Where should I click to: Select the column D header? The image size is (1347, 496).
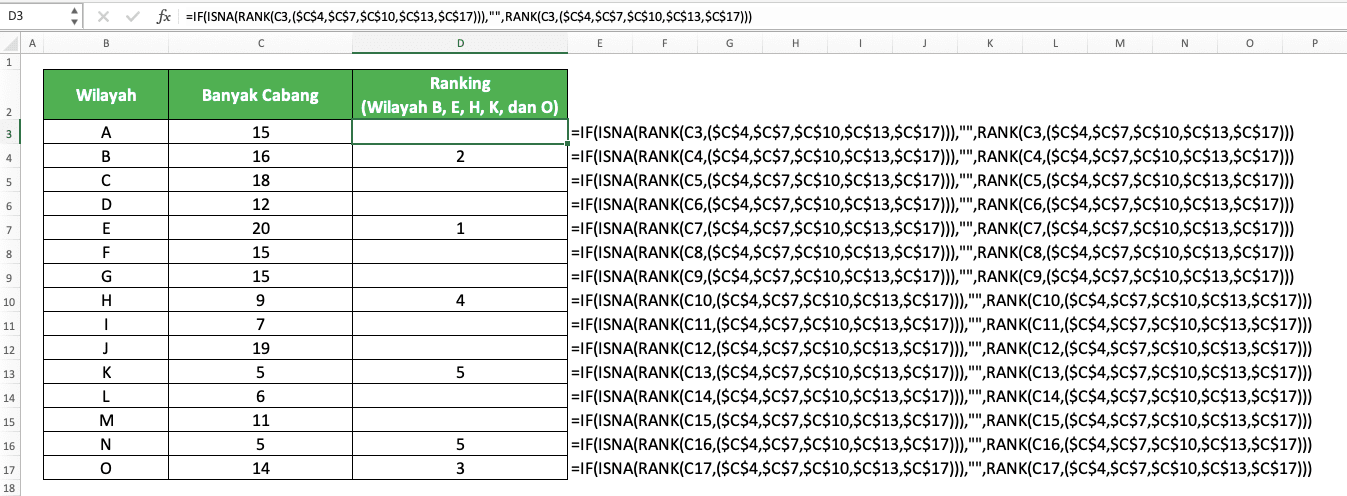tap(460, 43)
